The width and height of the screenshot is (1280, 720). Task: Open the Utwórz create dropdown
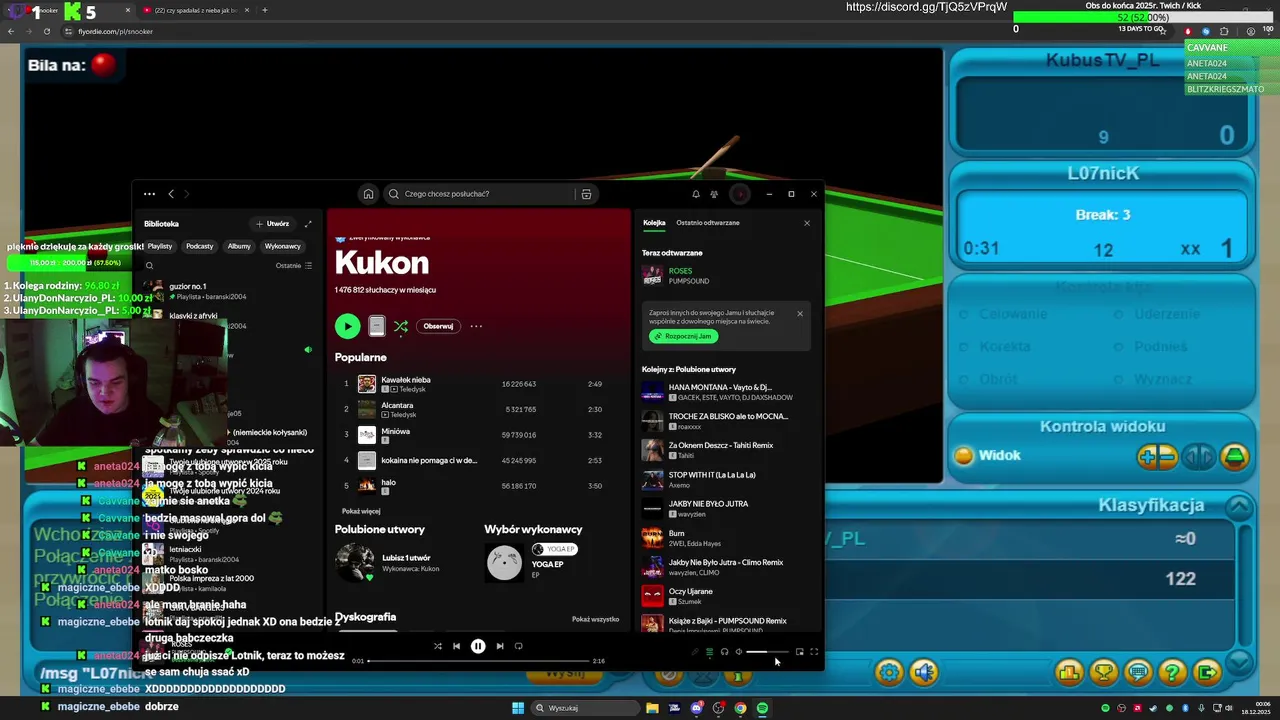pos(272,224)
